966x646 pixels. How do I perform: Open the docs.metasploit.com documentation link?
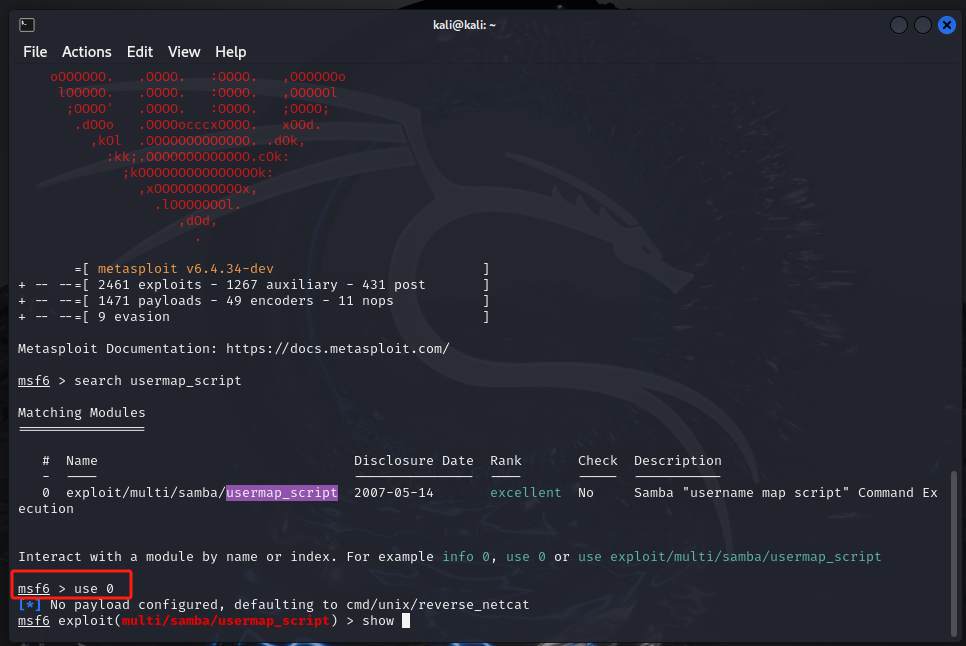338,349
